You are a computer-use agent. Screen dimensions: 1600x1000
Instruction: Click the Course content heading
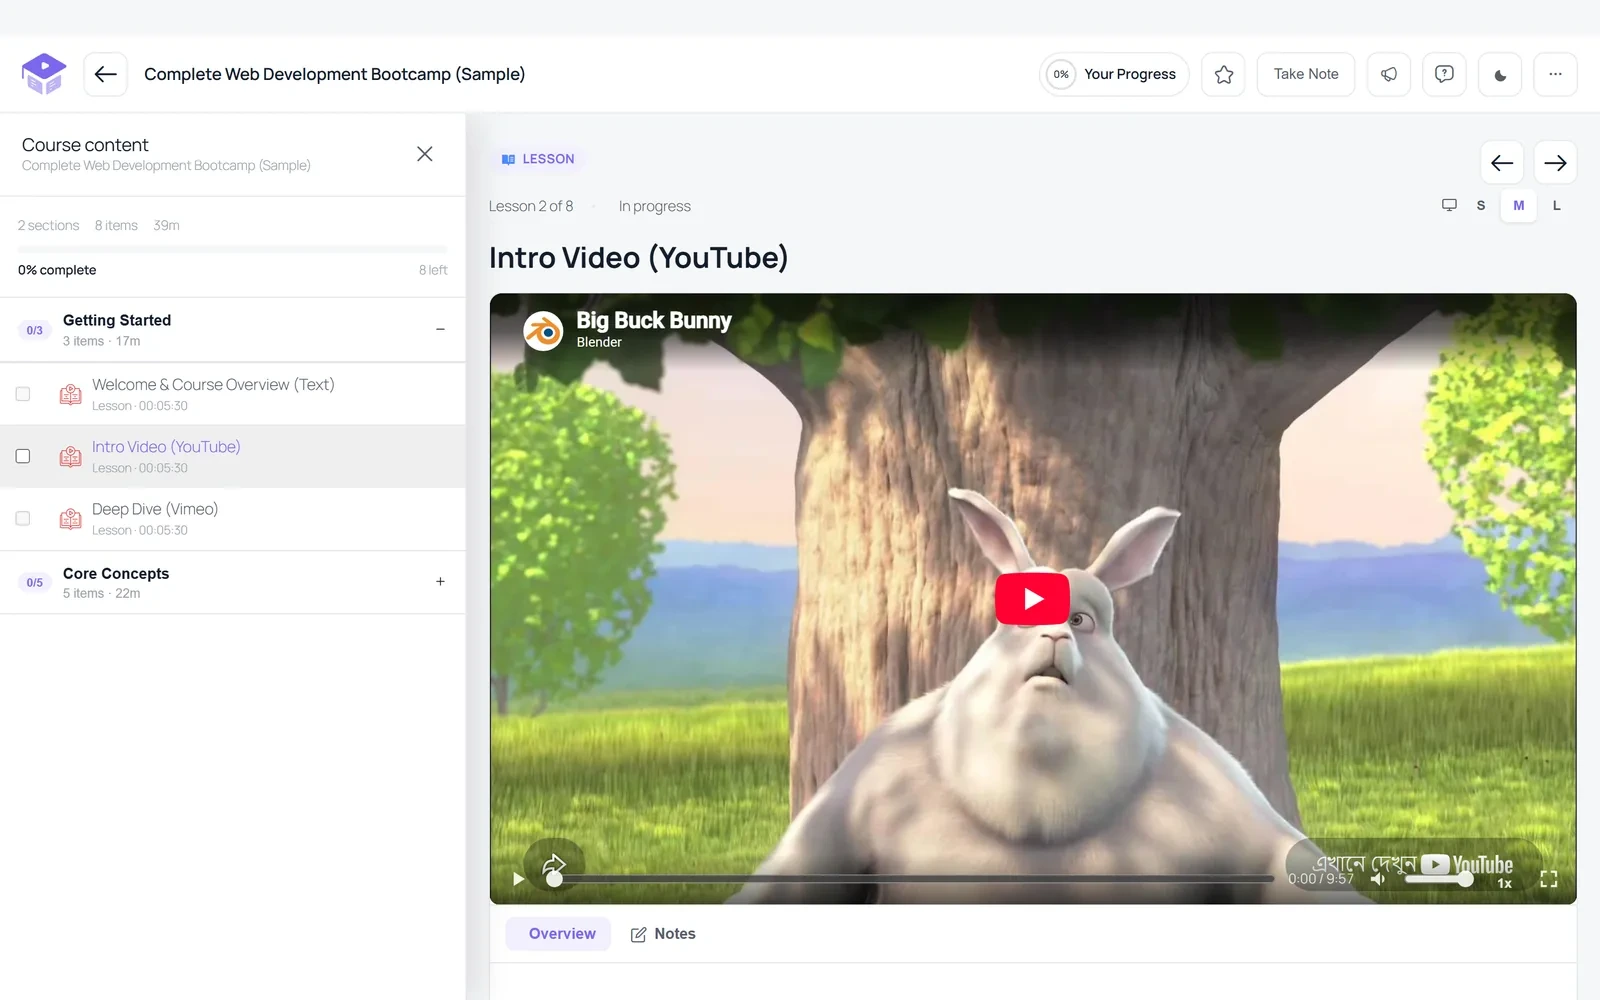(85, 145)
